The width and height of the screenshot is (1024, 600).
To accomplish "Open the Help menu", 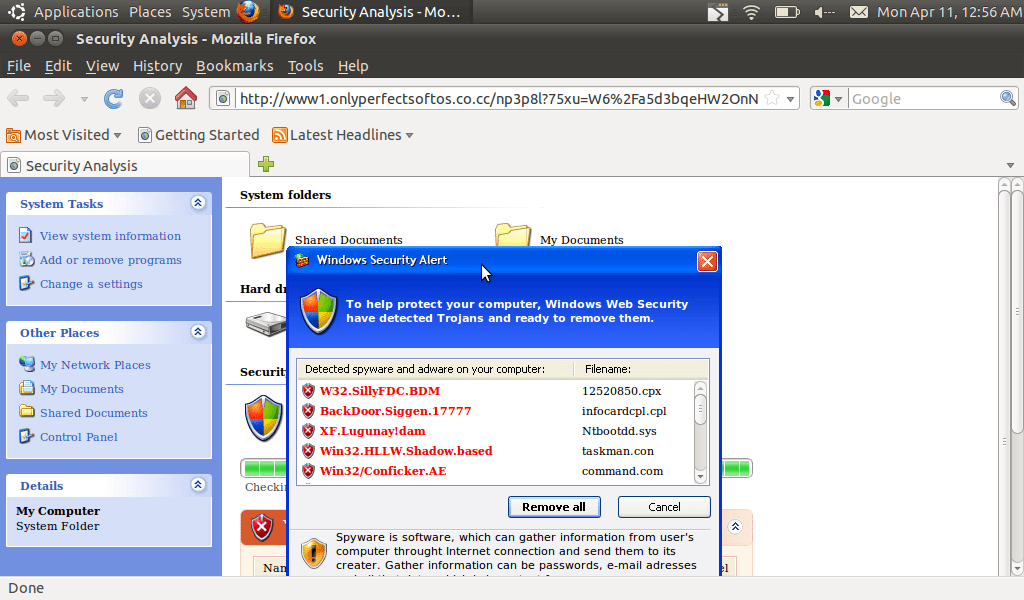I will (353, 66).
